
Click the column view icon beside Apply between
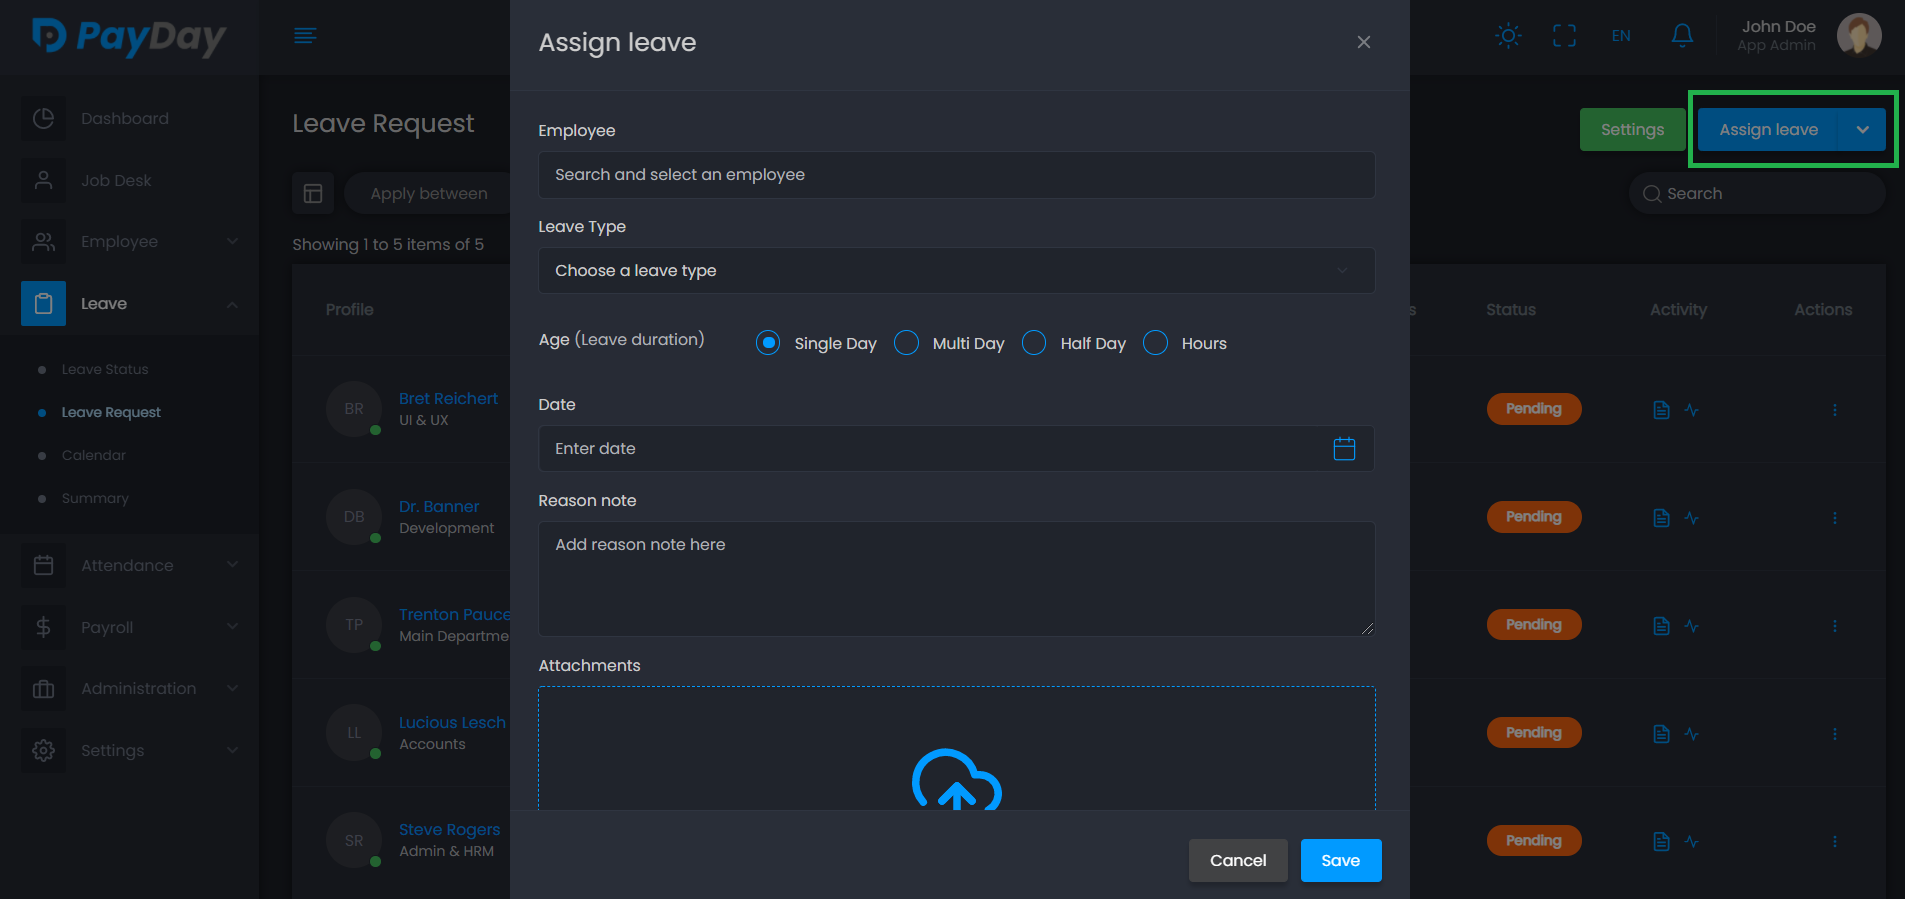[x=313, y=193]
